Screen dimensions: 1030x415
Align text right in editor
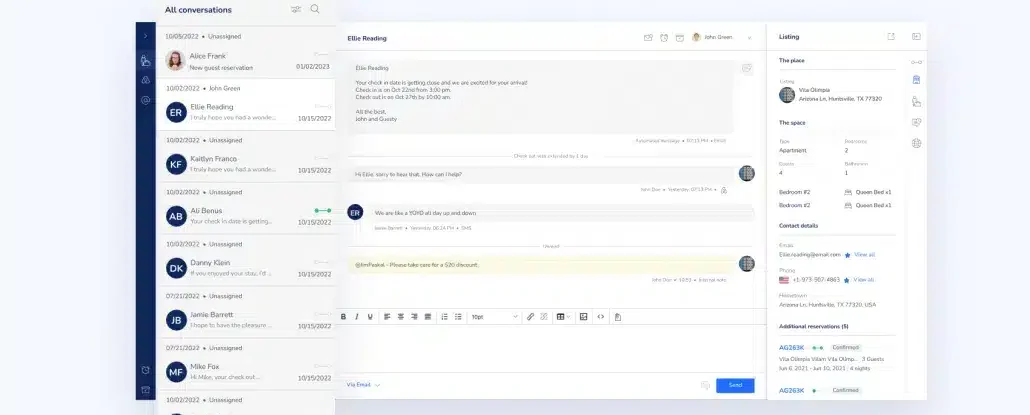pyautogui.click(x=414, y=317)
